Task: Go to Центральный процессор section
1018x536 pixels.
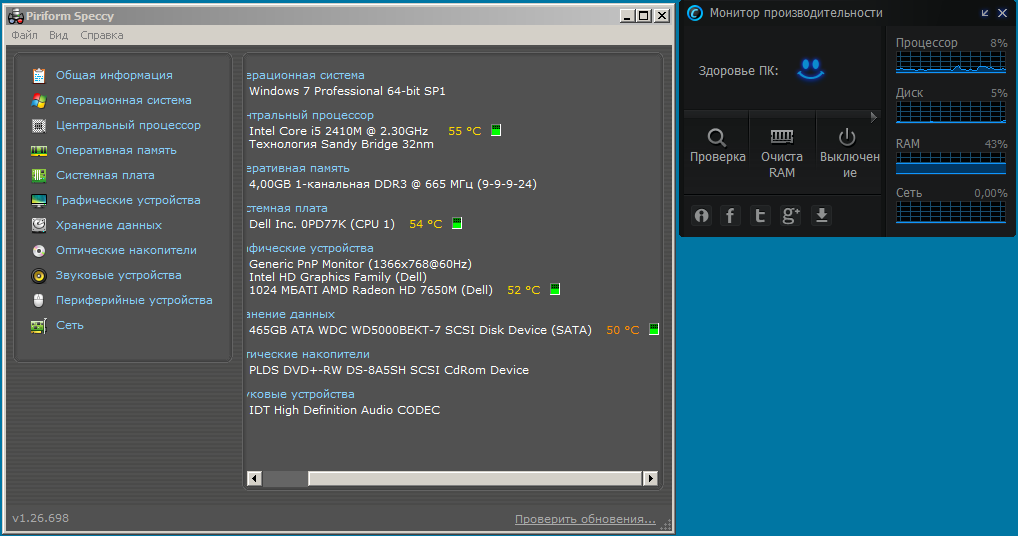Action: (129, 125)
